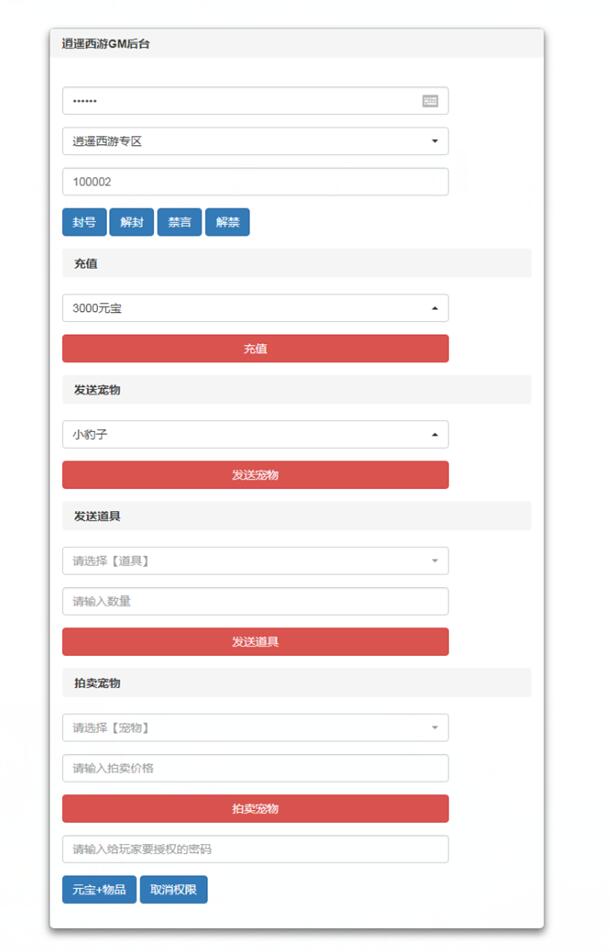The width and height of the screenshot is (610, 952).
Task: Click the 取消权限 revoke permission button
Action: click(173, 890)
